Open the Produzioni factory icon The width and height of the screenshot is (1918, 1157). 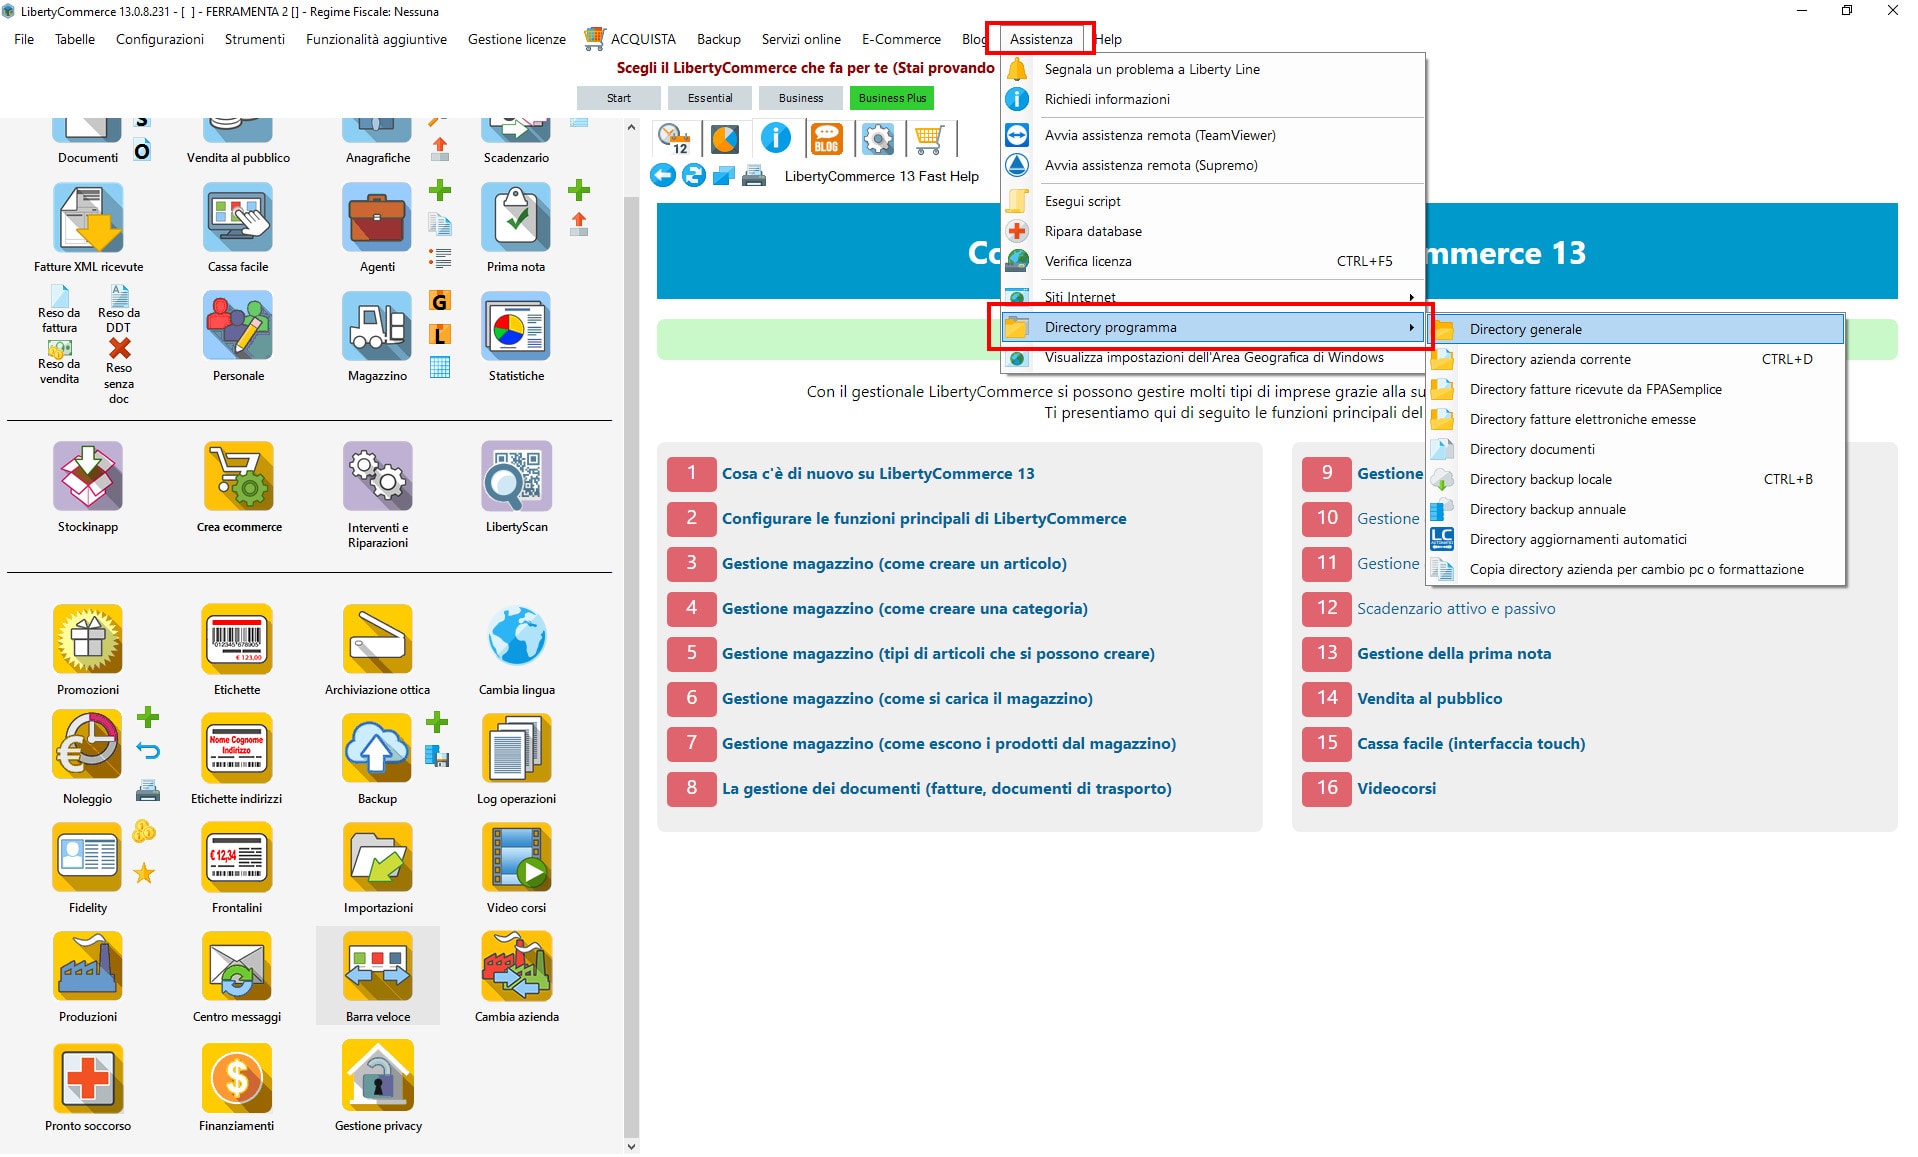point(88,966)
